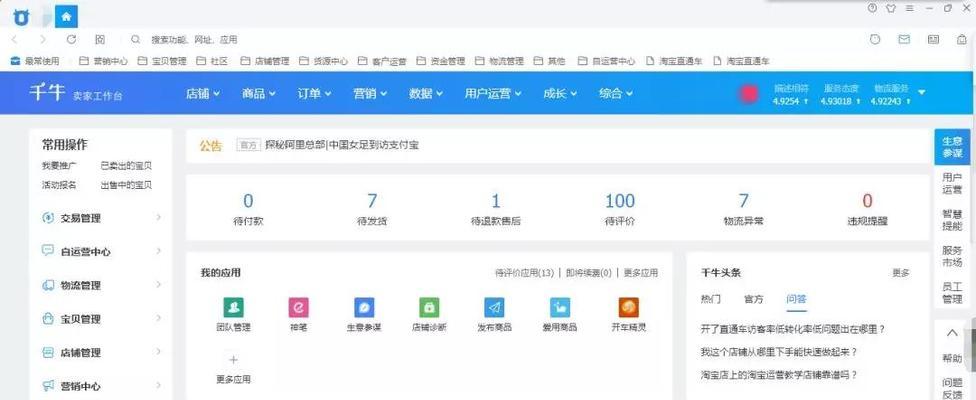Expand the 营销 dropdown menu
The width and height of the screenshot is (976, 400).
(x=370, y=93)
